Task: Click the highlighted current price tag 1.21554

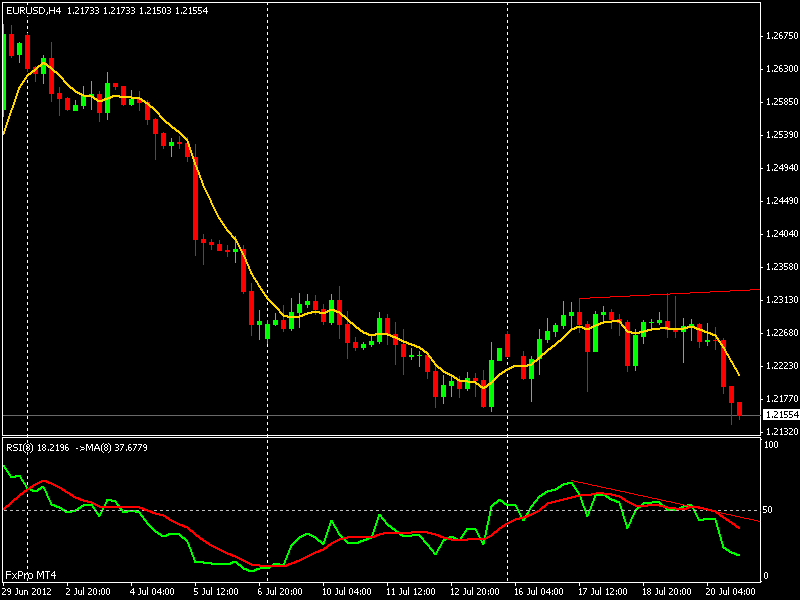Action: (781, 415)
